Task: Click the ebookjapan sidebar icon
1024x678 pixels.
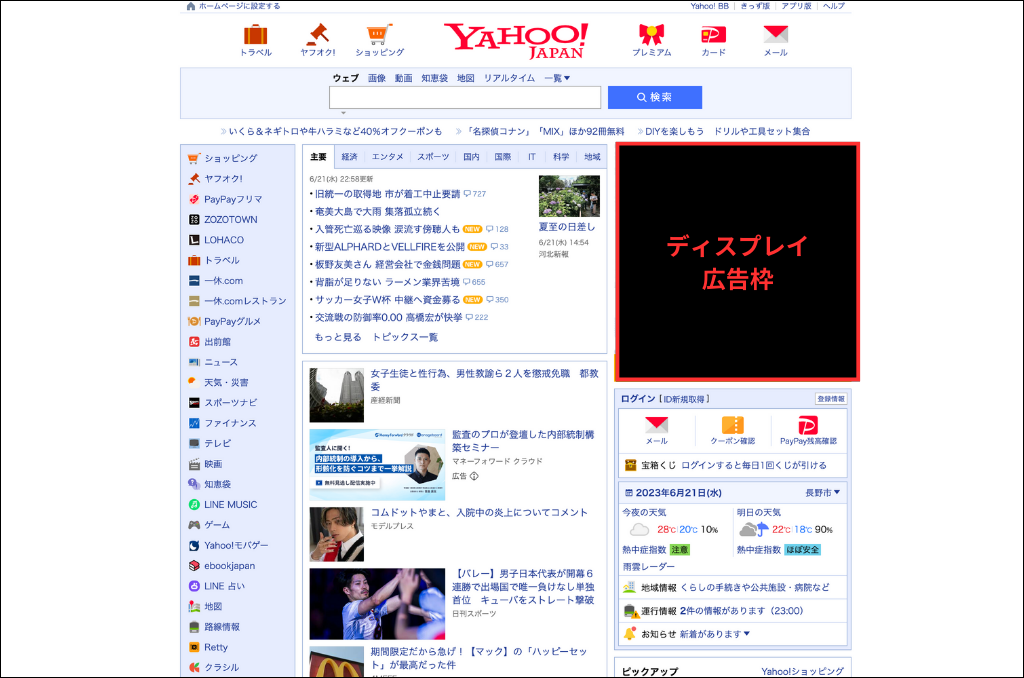Action: [194, 566]
